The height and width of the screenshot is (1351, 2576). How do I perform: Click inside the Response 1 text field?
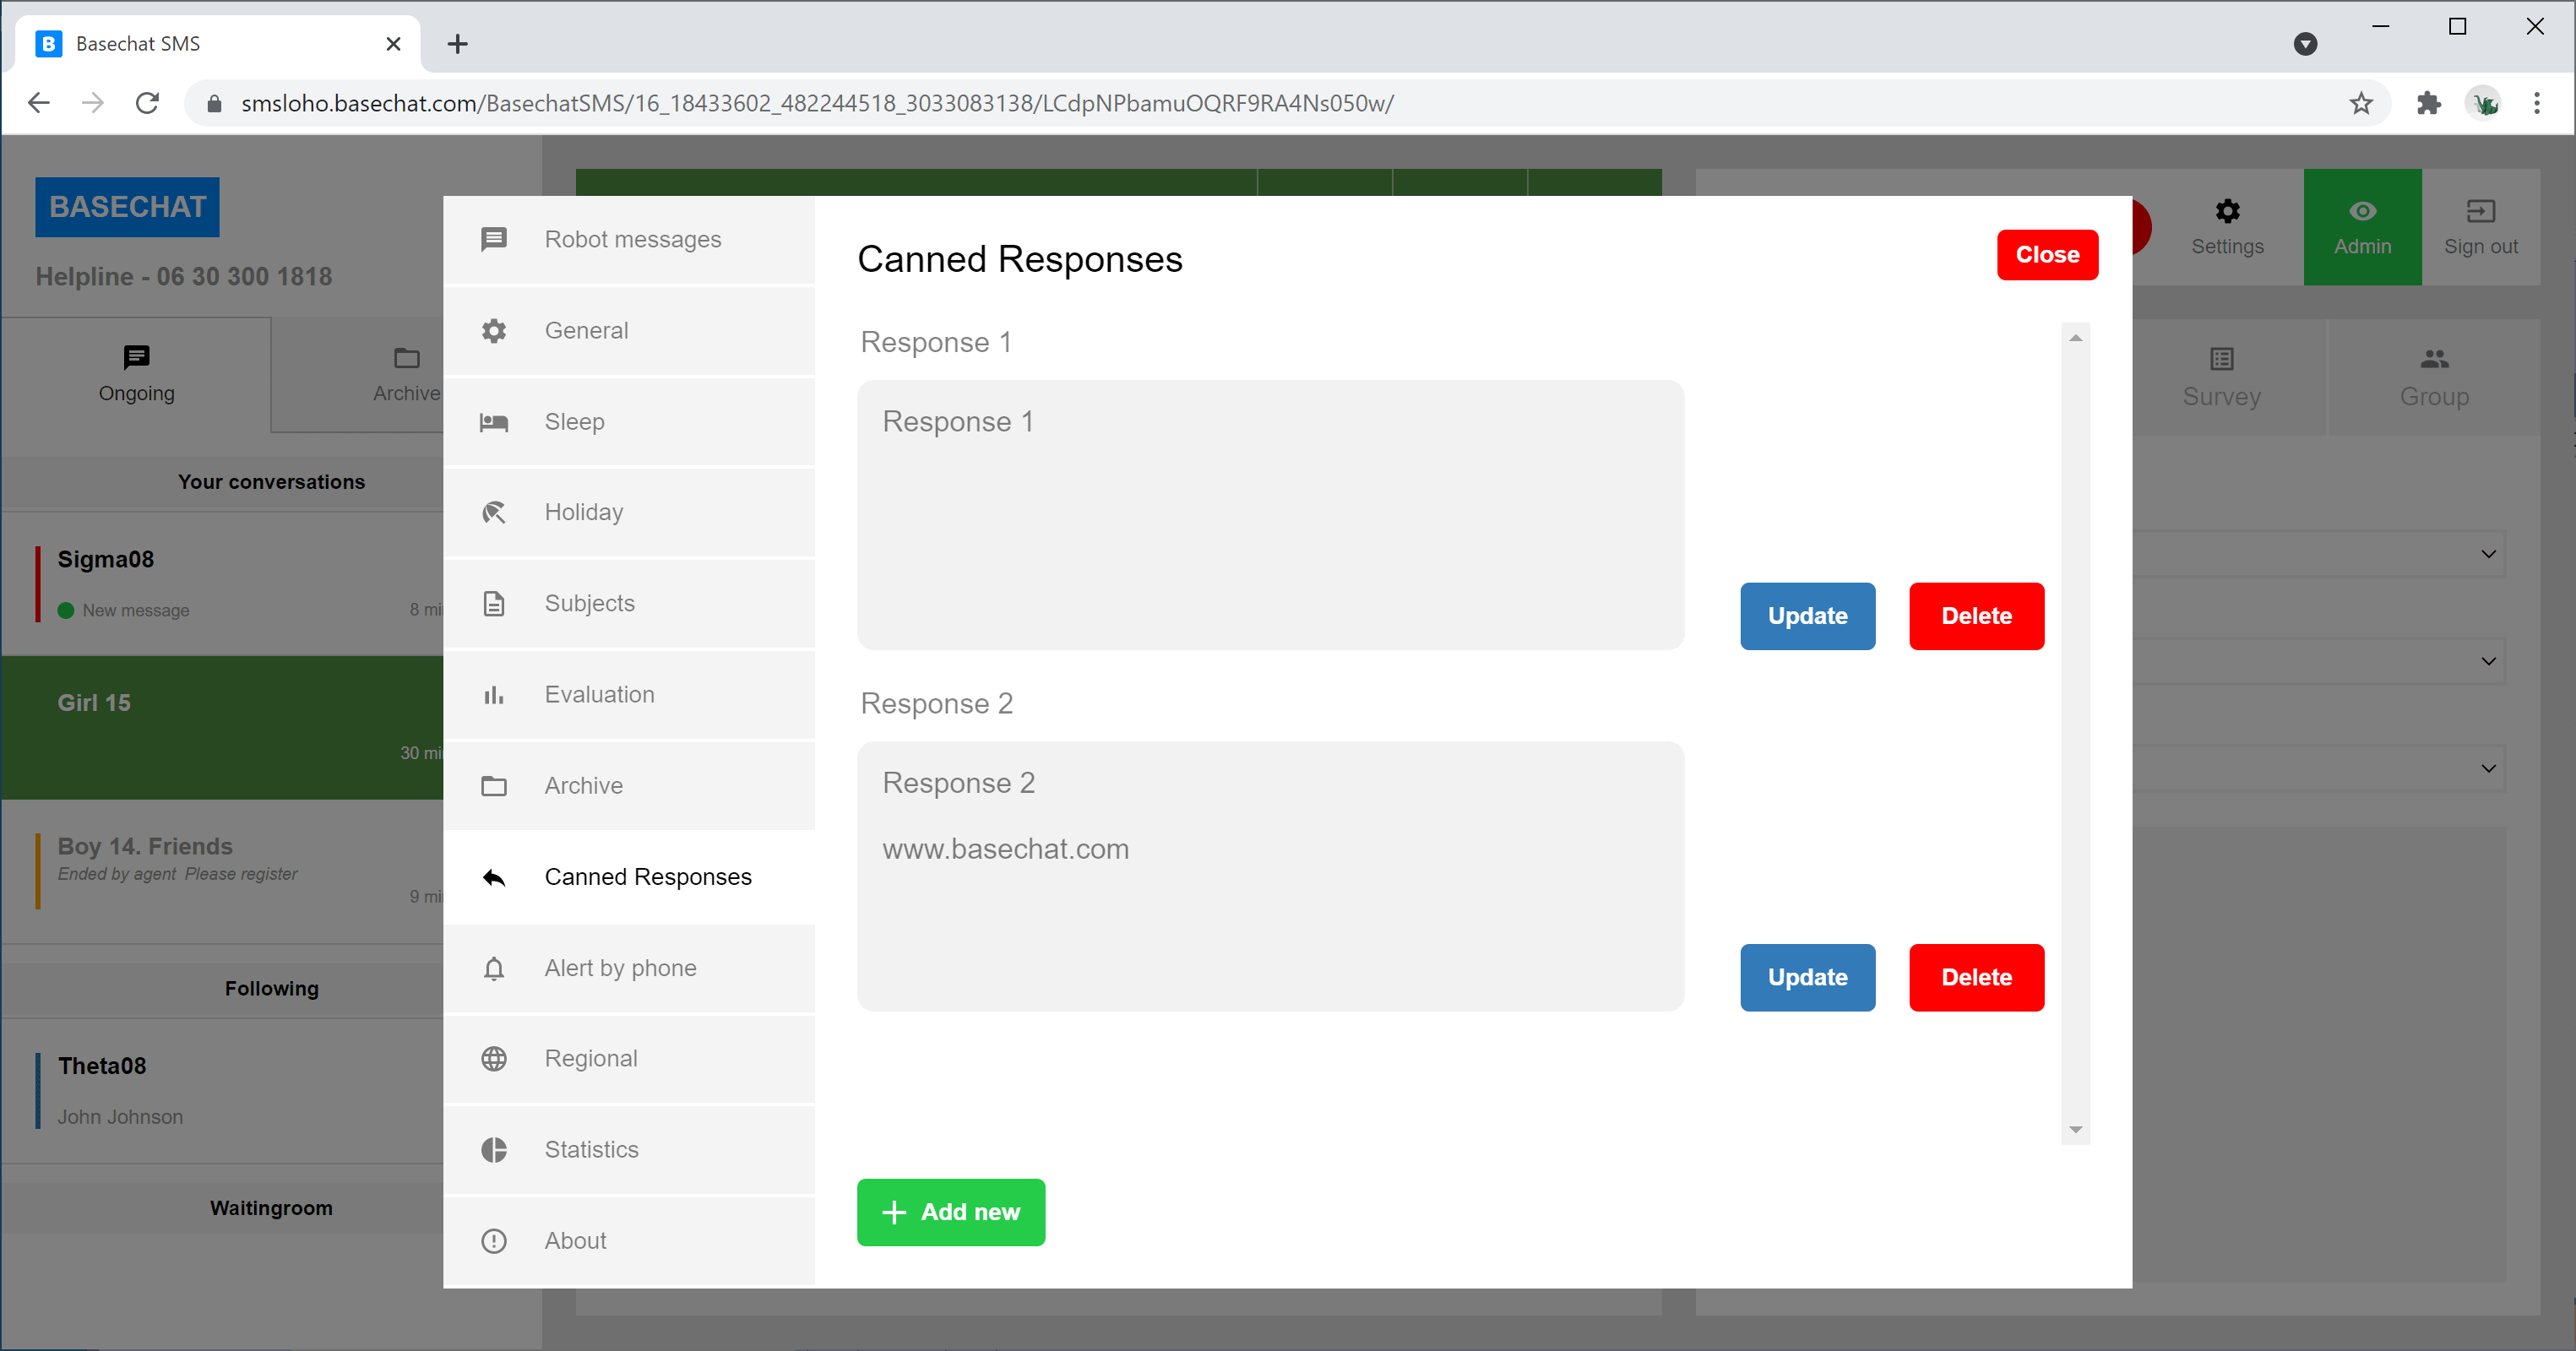(x=1270, y=514)
